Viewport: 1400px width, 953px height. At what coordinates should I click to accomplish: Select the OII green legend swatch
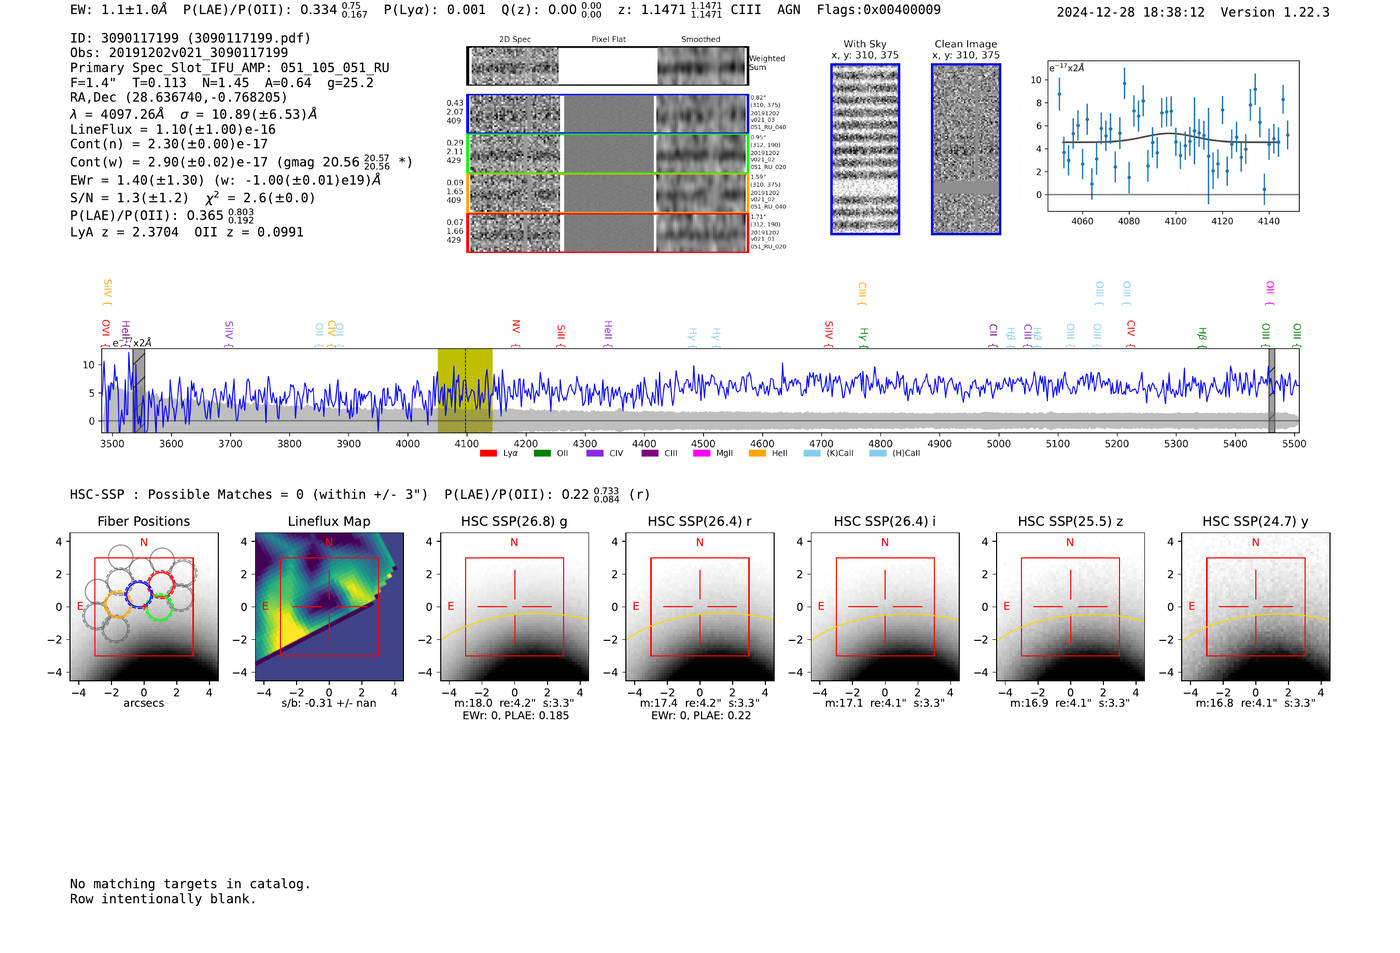point(541,453)
